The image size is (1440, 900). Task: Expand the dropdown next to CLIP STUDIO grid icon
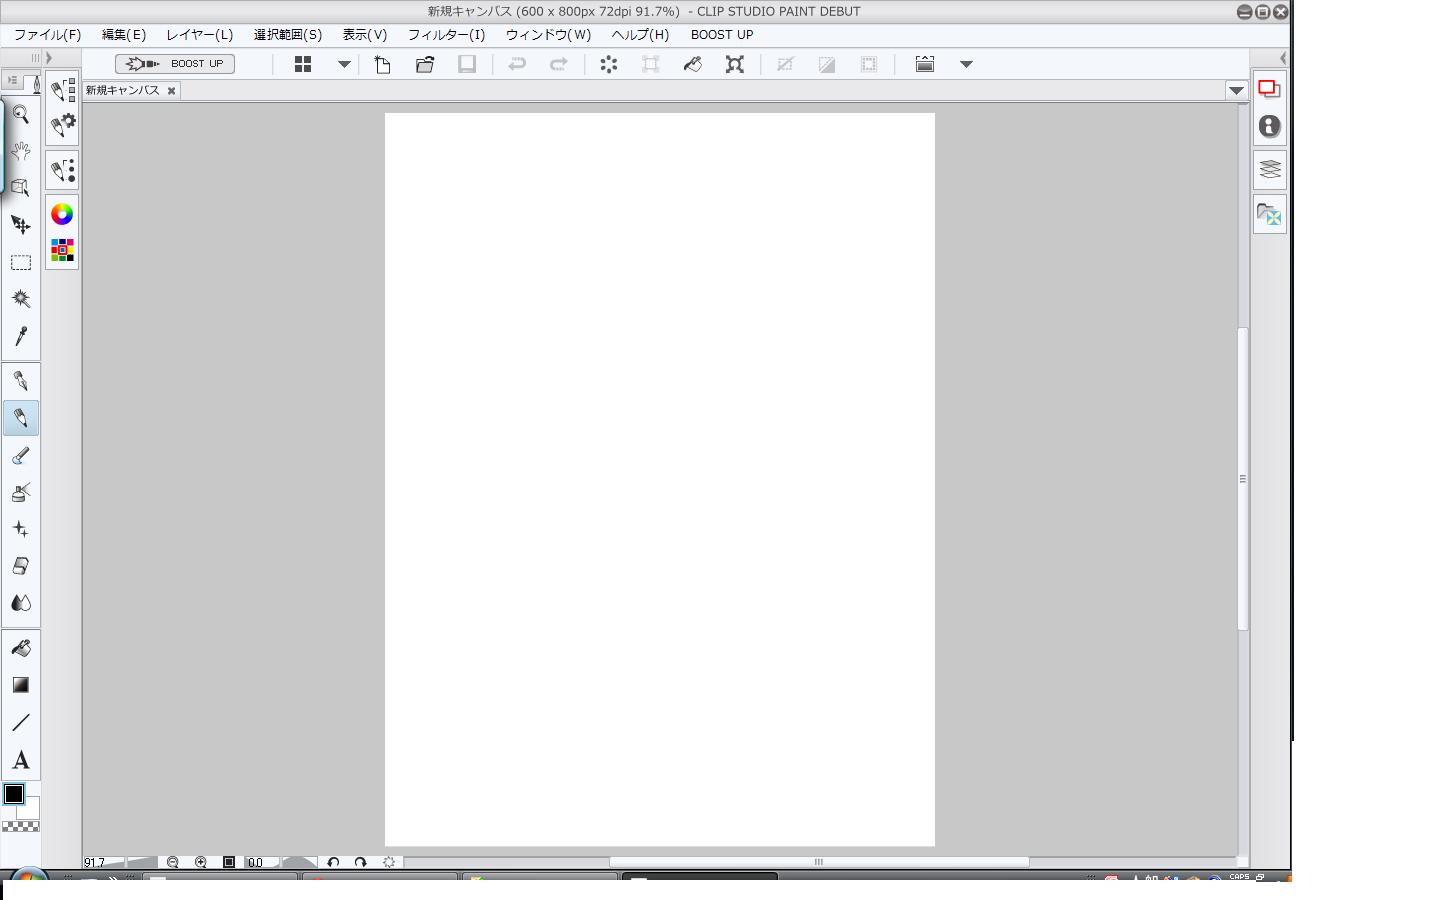pyautogui.click(x=344, y=64)
